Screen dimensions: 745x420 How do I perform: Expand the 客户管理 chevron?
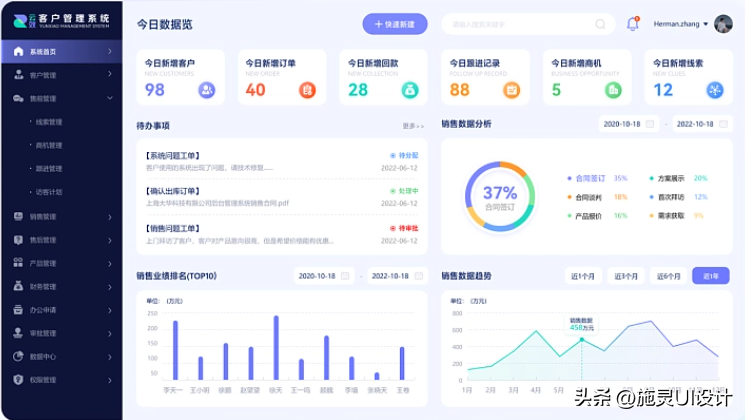click(x=110, y=75)
